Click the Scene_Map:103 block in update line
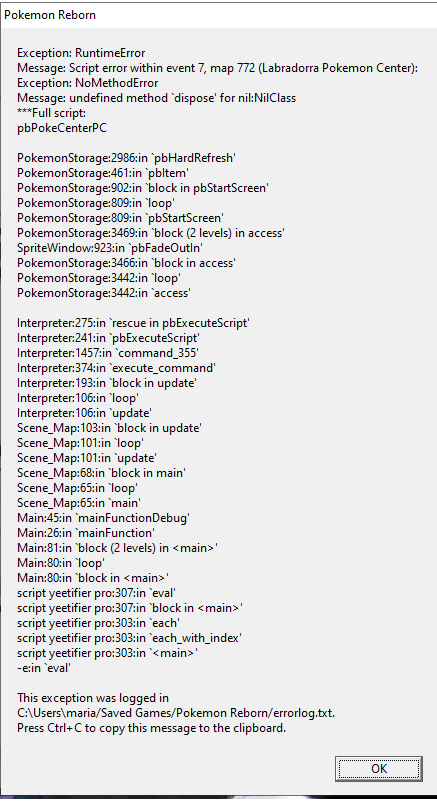437x801 pixels. (x=109, y=428)
